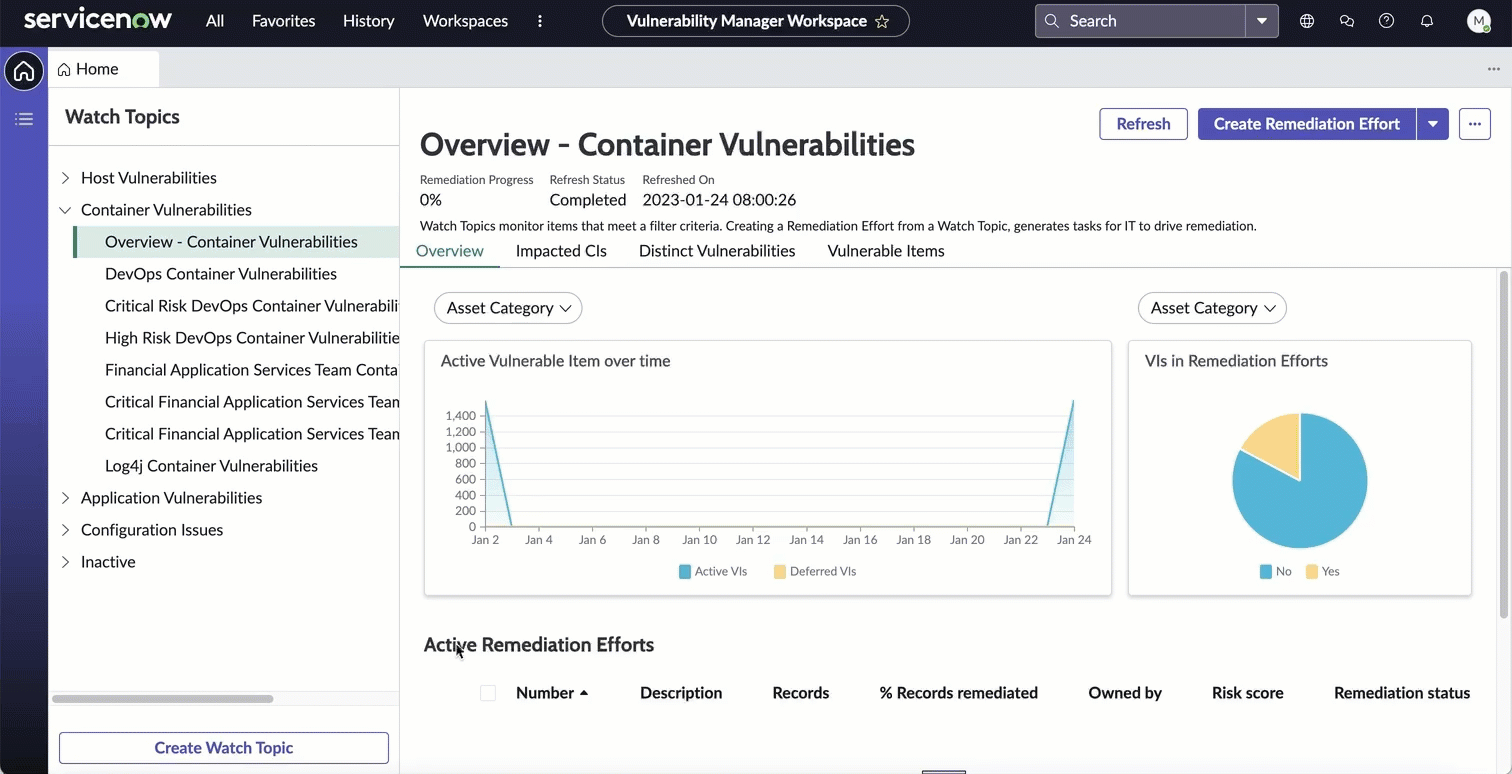
Task: Go to workspace home icon in sidebar
Action: click(x=24, y=71)
